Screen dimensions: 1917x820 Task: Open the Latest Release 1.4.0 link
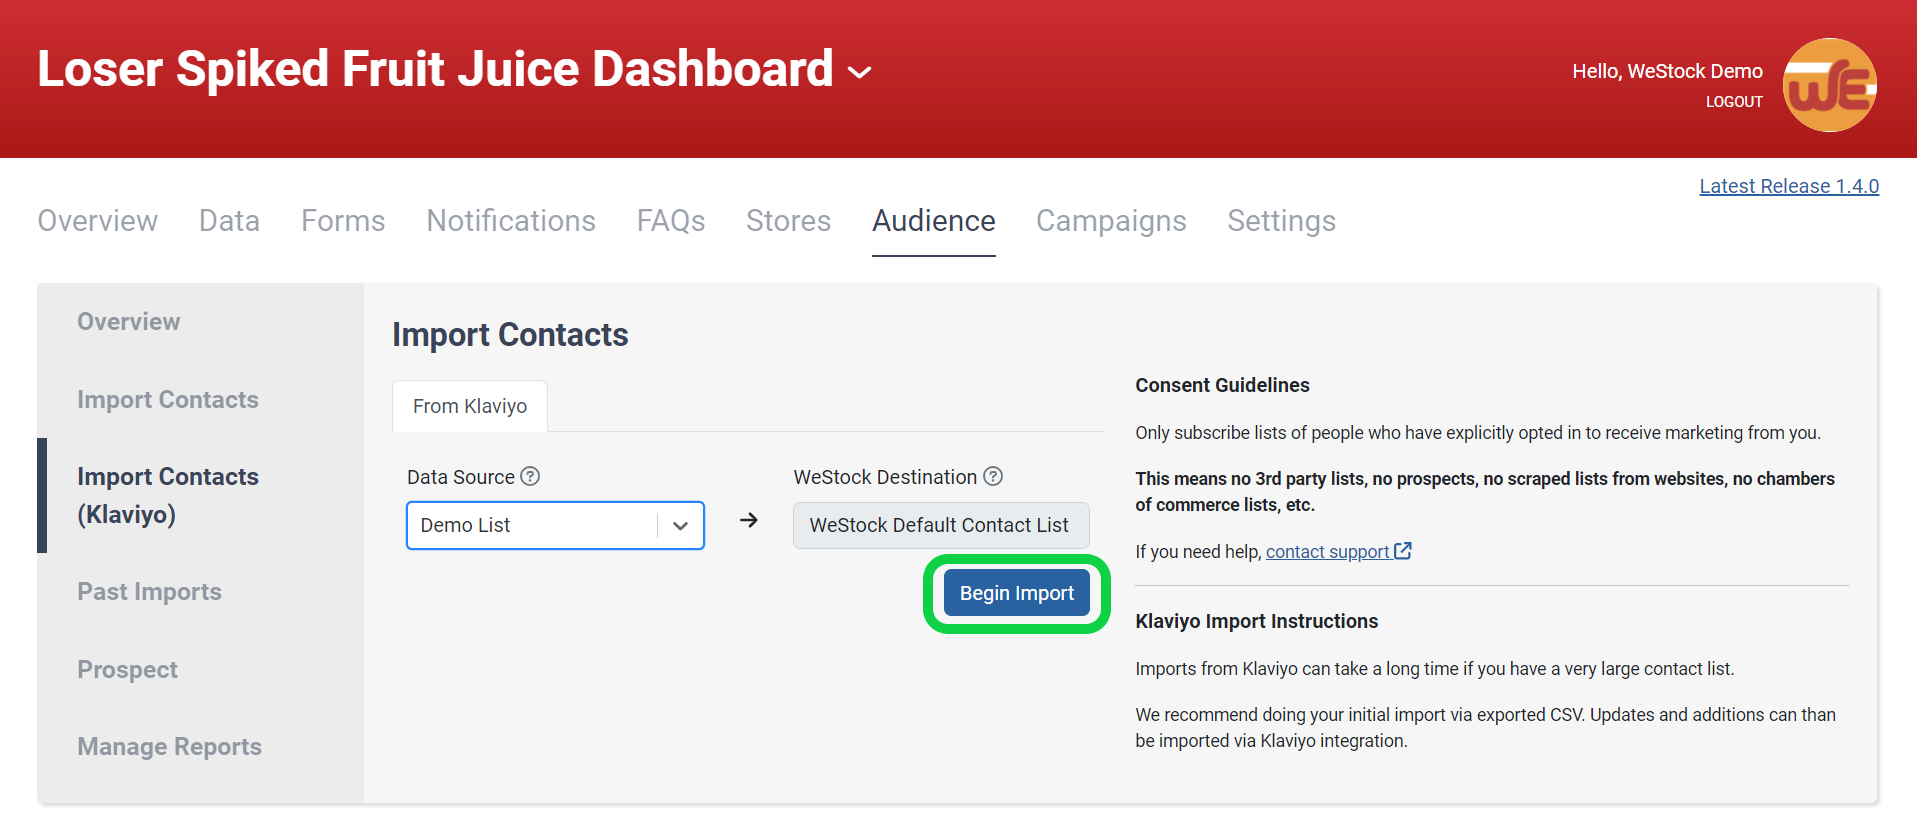[x=1789, y=186]
